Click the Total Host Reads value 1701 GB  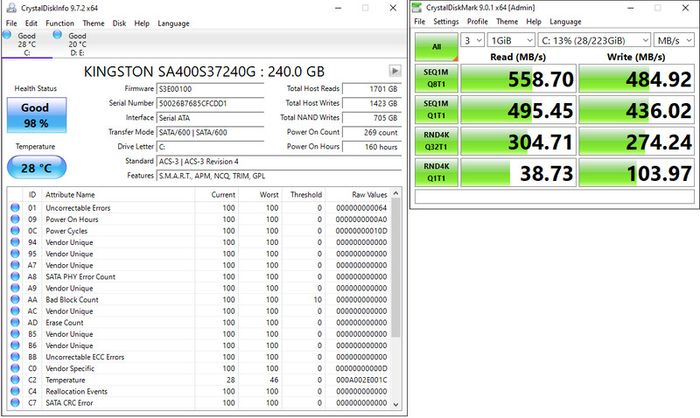[x=371, y=89]
